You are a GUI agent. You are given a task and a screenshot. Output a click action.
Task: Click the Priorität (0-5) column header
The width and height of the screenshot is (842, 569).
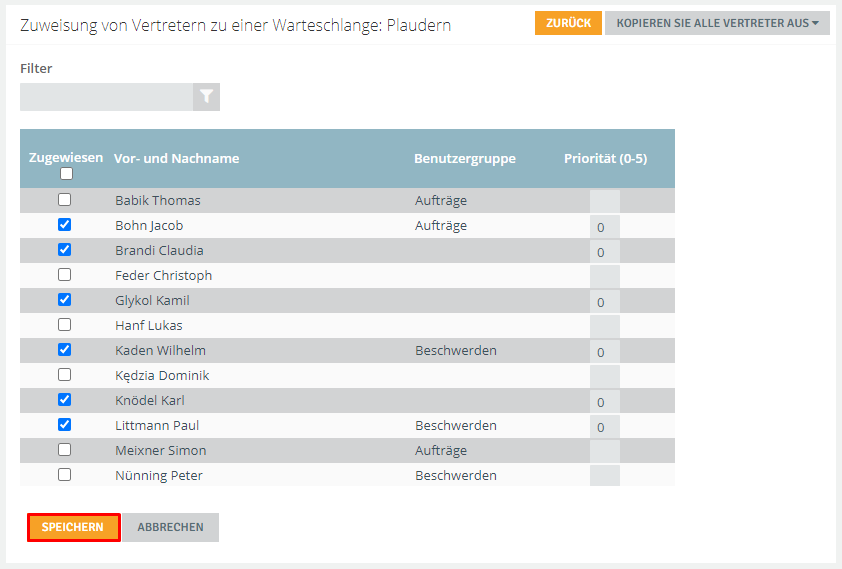(x=605, y=158)
